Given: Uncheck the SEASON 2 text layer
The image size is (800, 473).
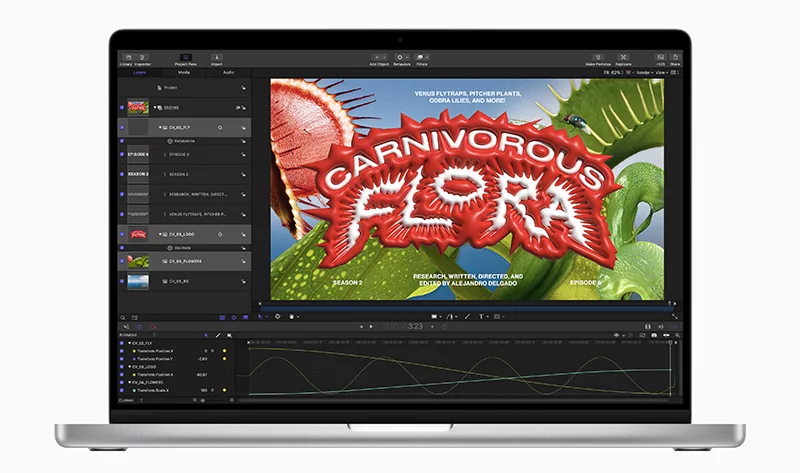Looking at the screenshot, I should coord(122,174).
